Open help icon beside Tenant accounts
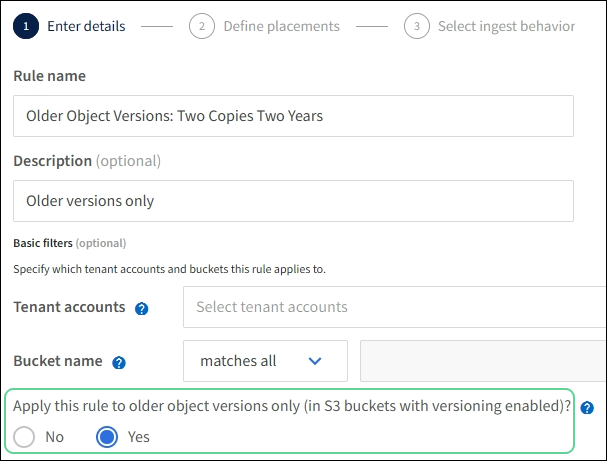The height and width of the screenshot is (461, 607). [141, 308]
